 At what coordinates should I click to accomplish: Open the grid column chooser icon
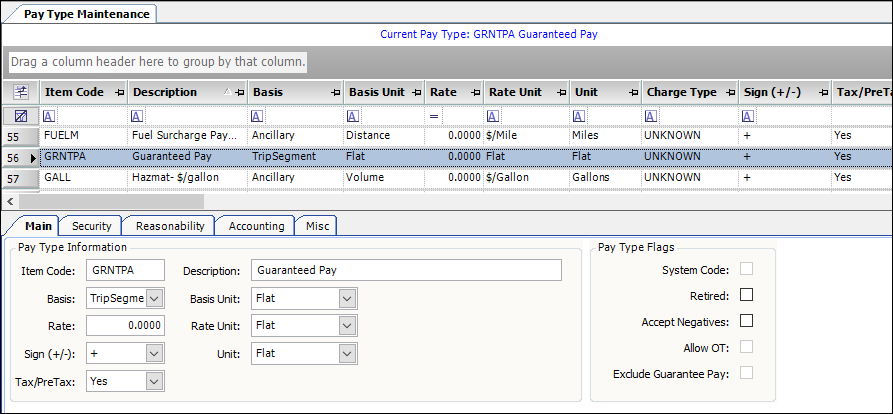pos(20,92)
